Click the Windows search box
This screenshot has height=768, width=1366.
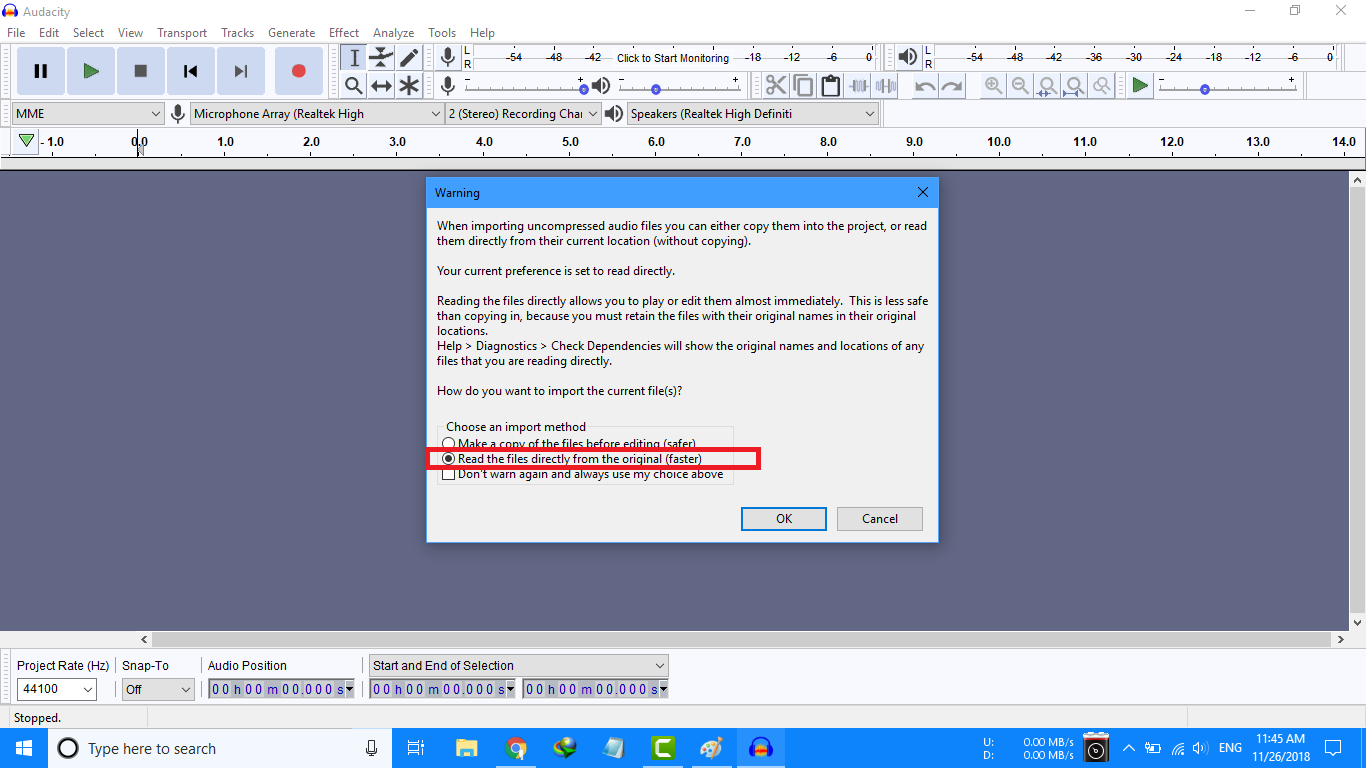coord(220,748)
